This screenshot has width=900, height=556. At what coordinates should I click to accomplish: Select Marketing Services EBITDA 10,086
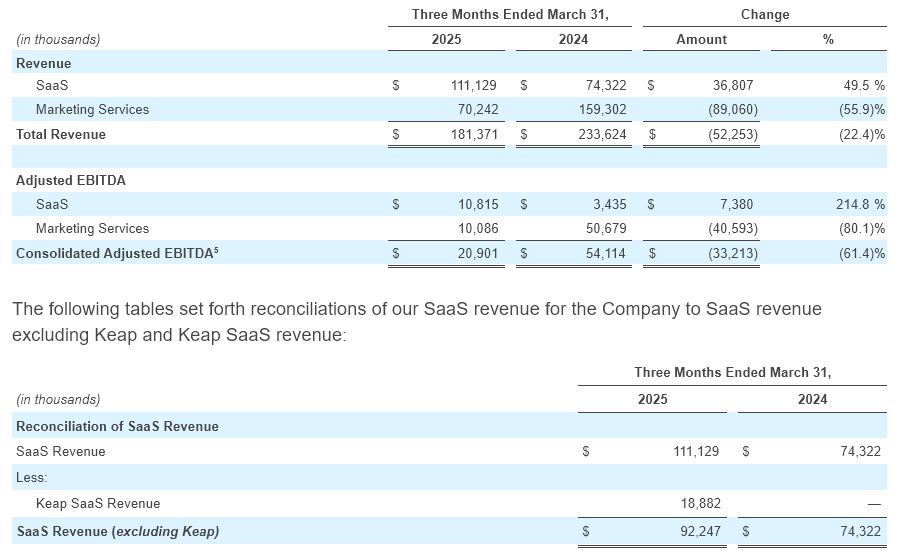478,229
